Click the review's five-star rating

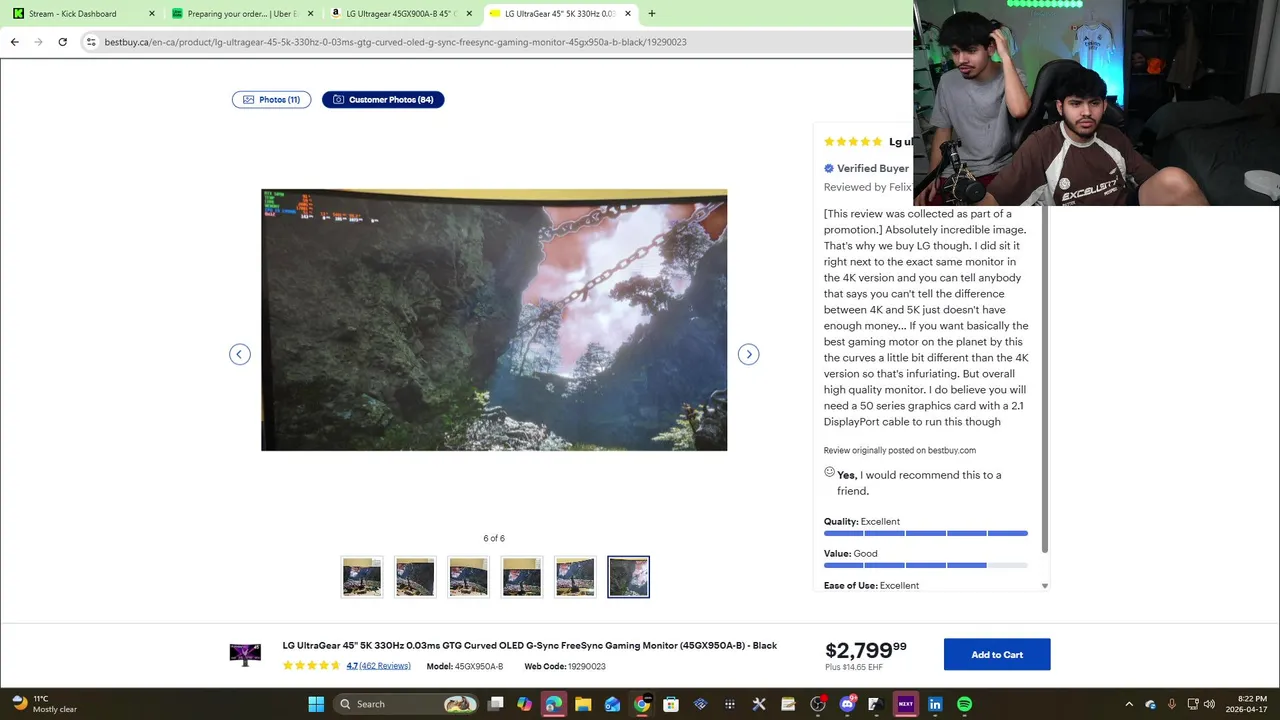tap(853, 142)
